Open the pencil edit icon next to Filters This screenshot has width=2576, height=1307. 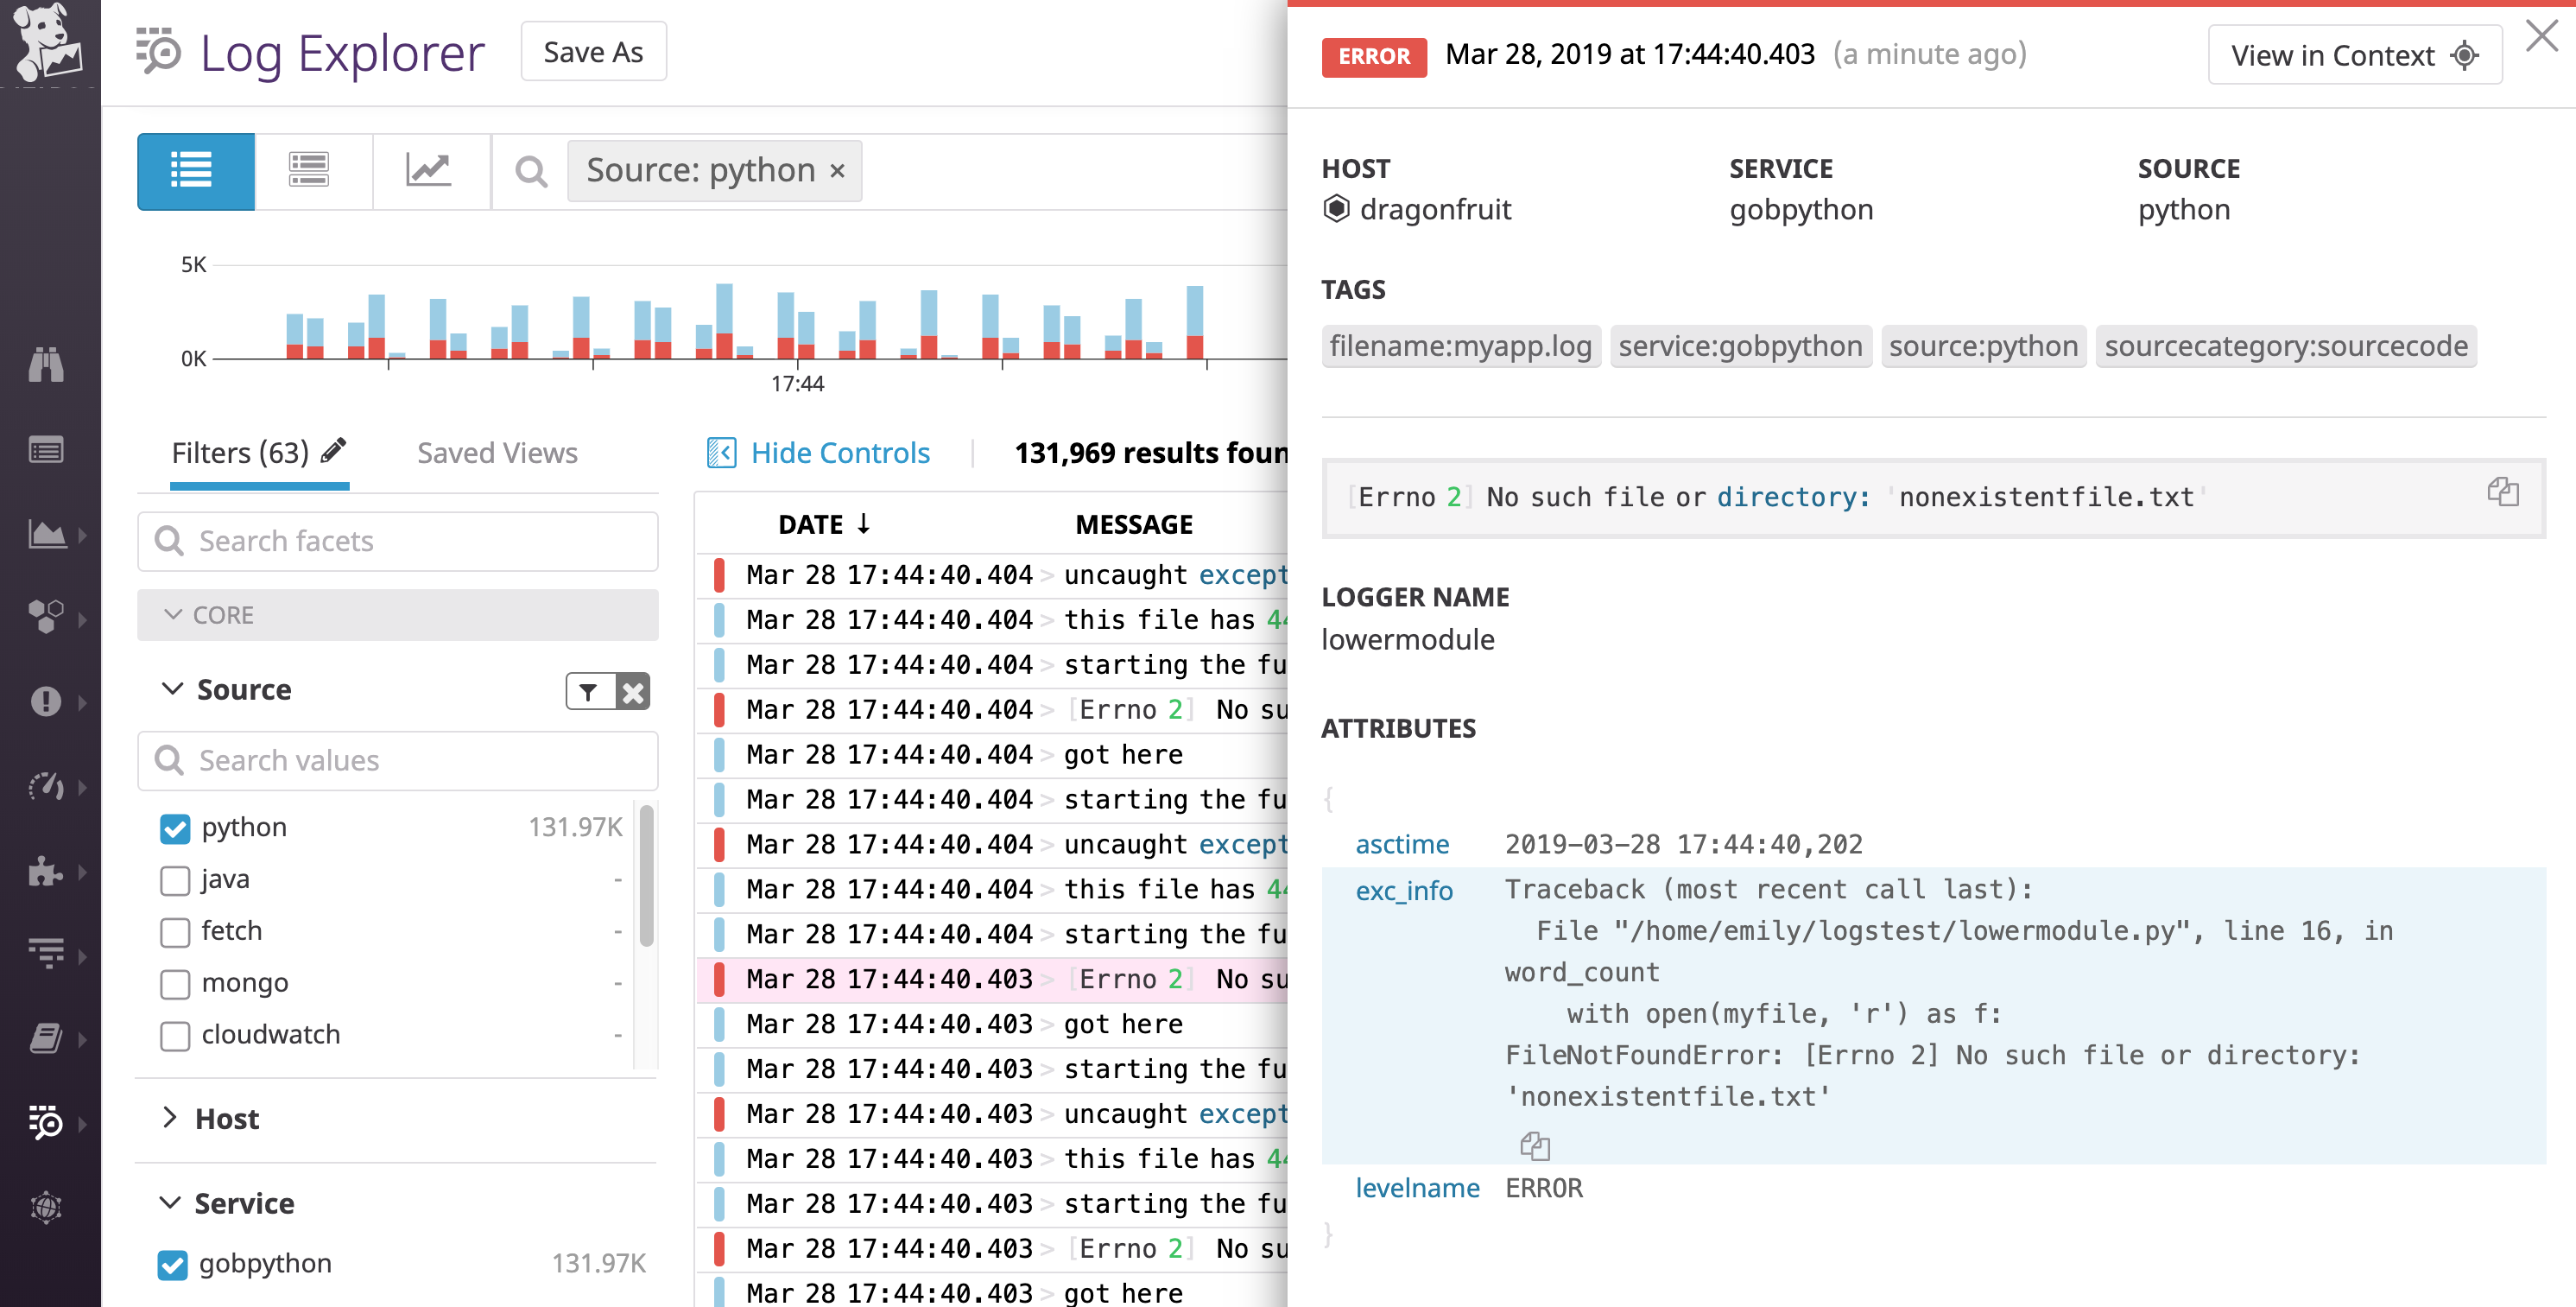tap(333, 451)
